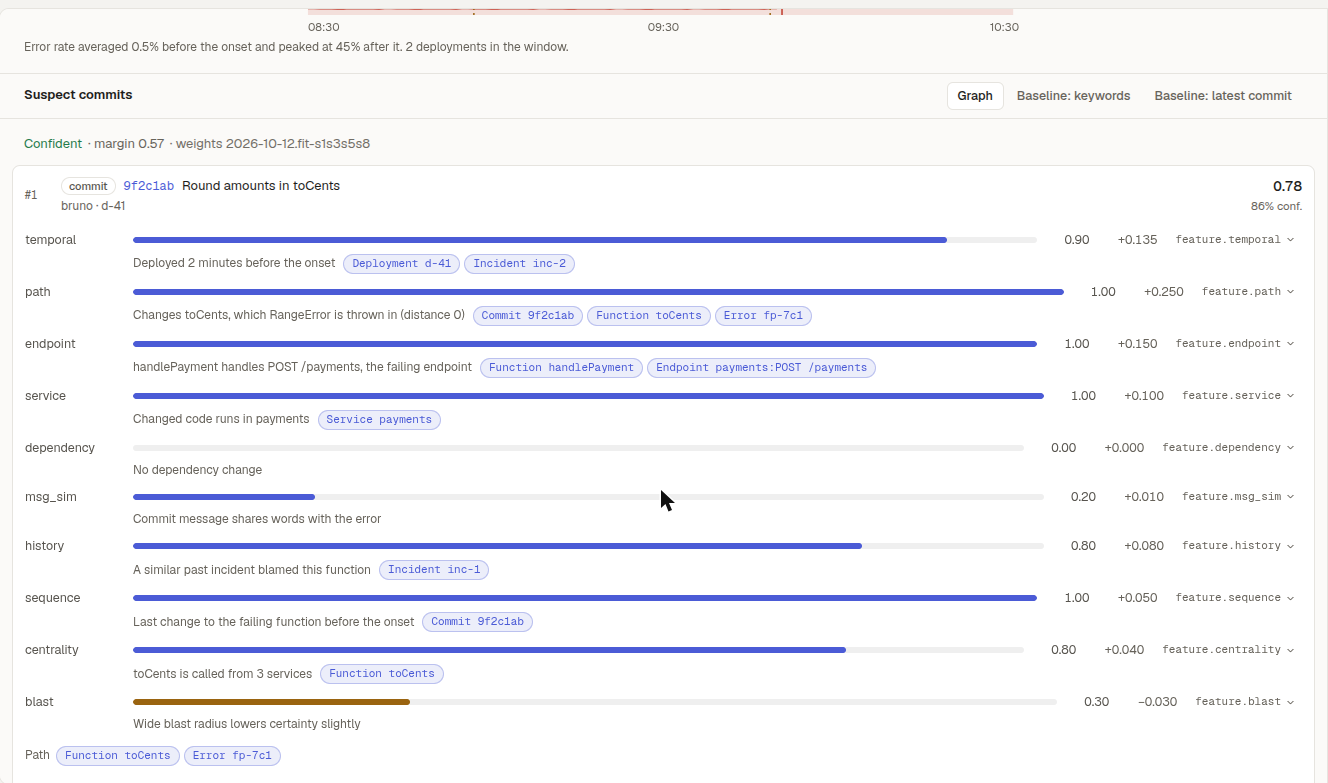
Task: Click the overall score 0.78
Action: click(1287, 186)
